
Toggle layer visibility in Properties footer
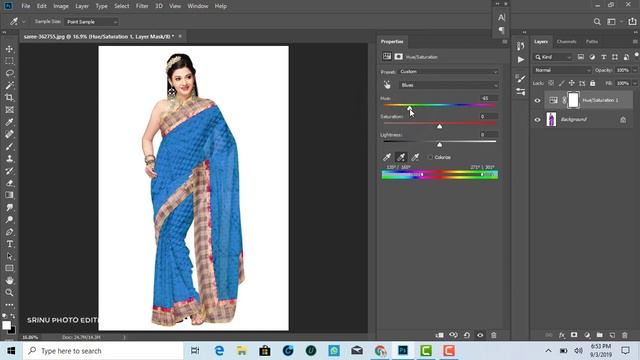tap(480, 335)
